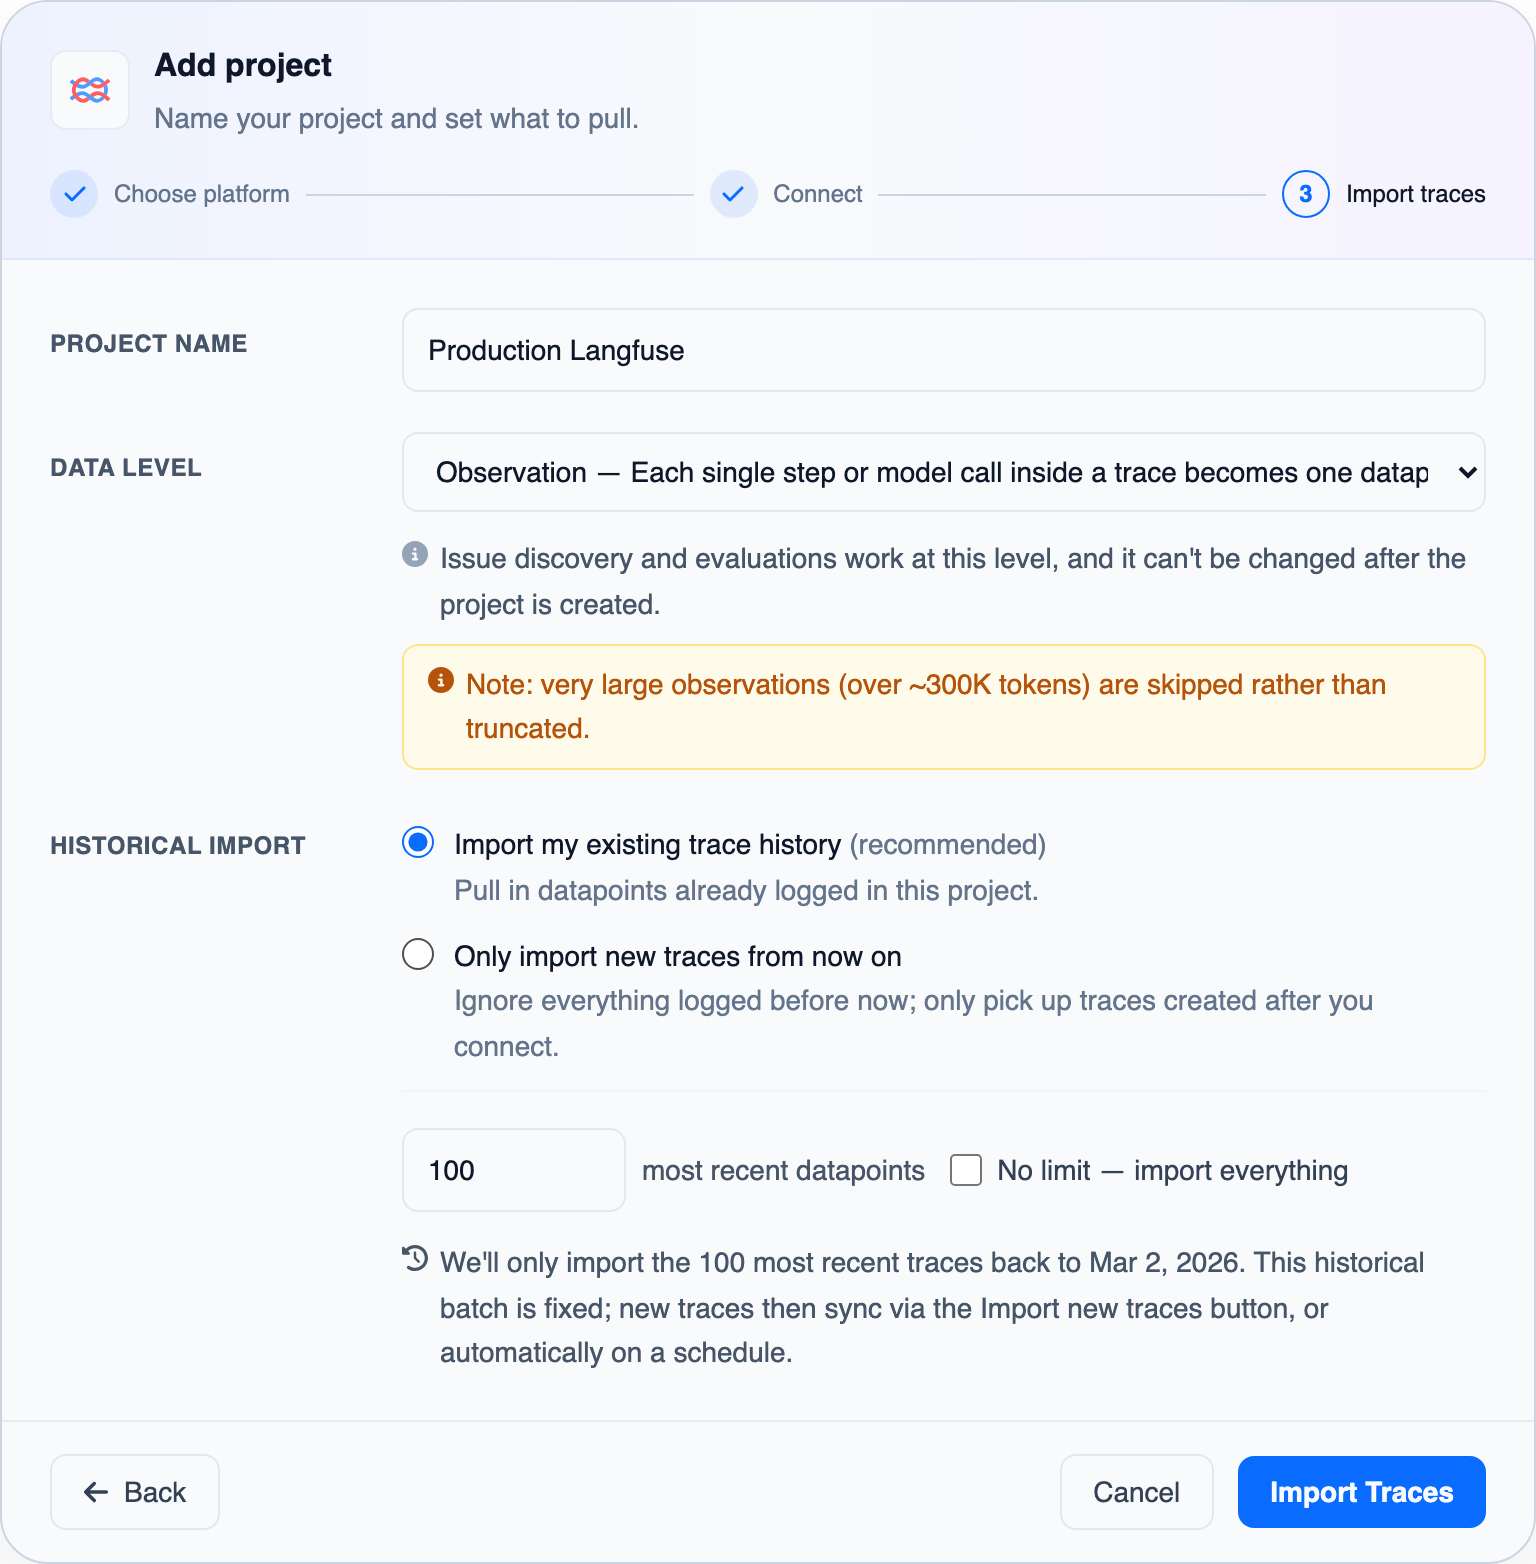1536x1564 pixels.
Task: Cancel the add project dialog
Action: 1137,1492
